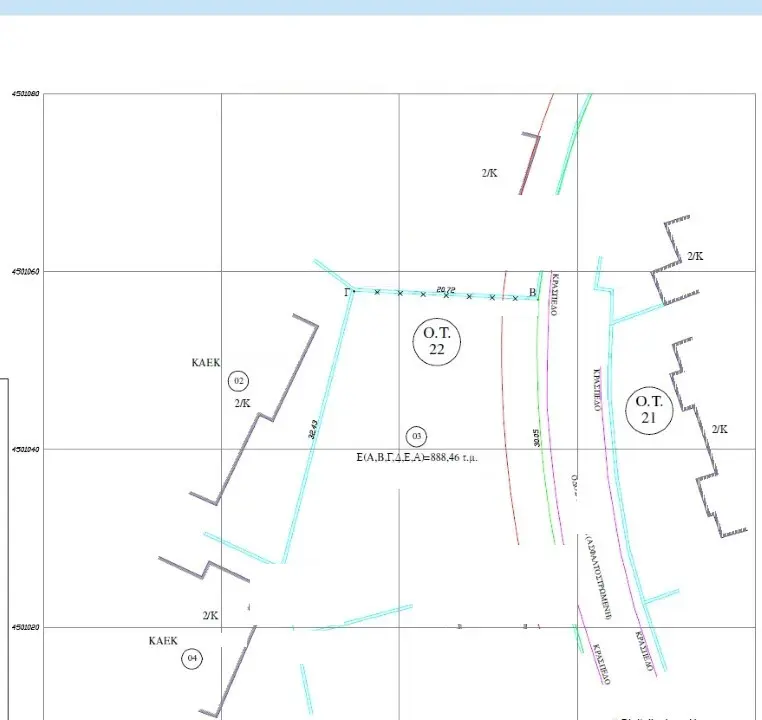Click the 4501080 coordinate label

[25, 94]
